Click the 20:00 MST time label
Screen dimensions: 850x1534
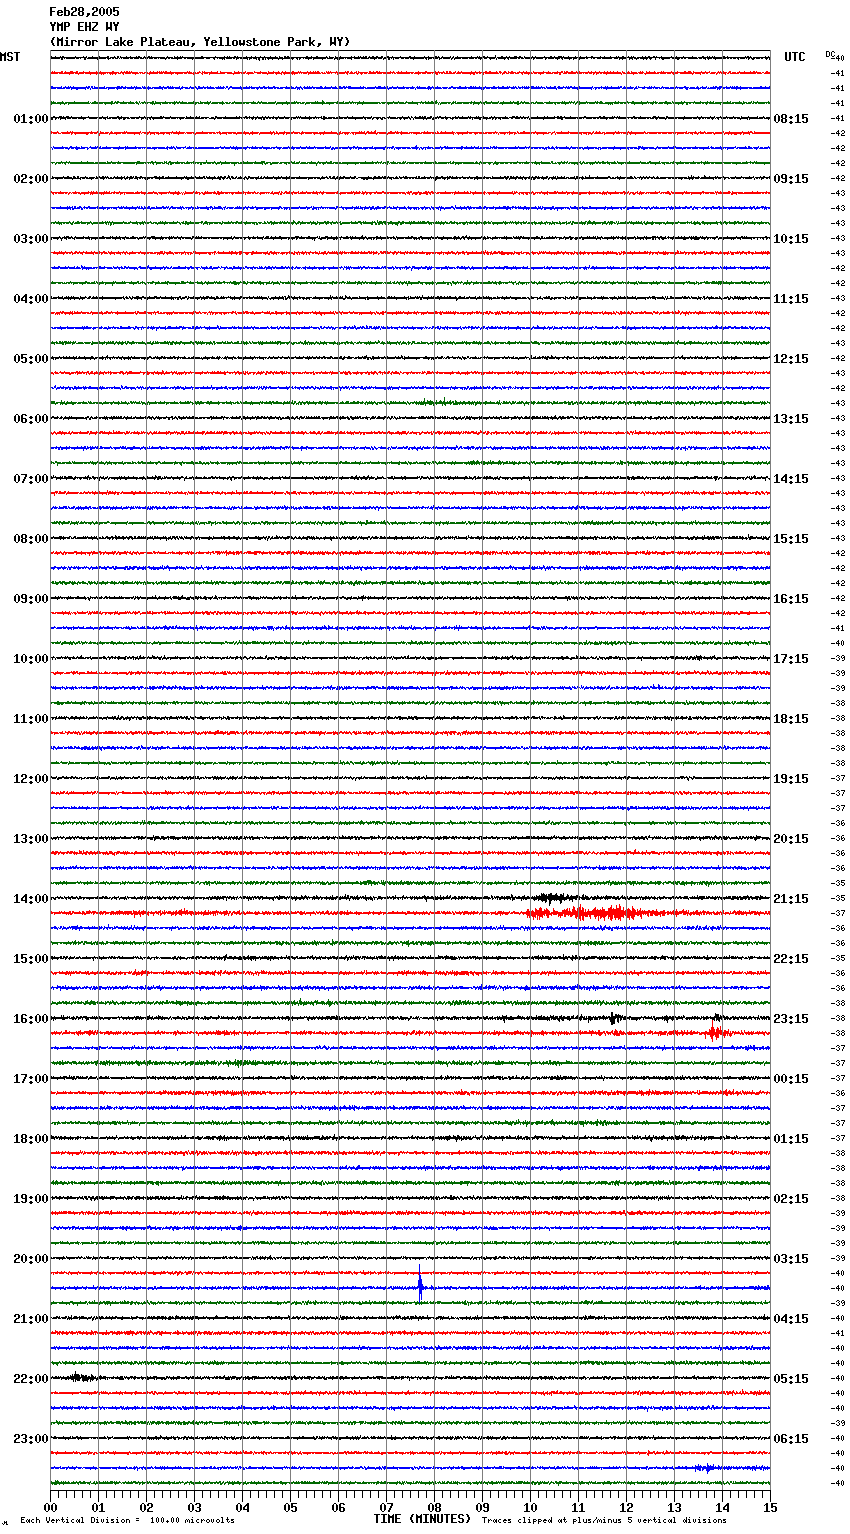(x=31, y=1259)
